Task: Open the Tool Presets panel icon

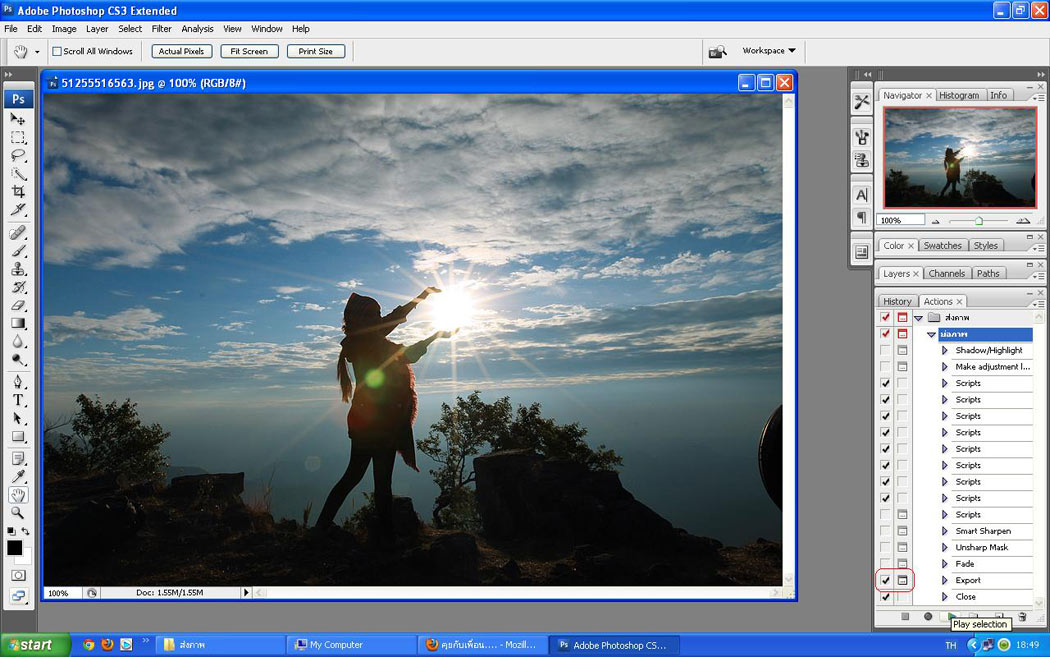Action: click(x=861, y=102)
